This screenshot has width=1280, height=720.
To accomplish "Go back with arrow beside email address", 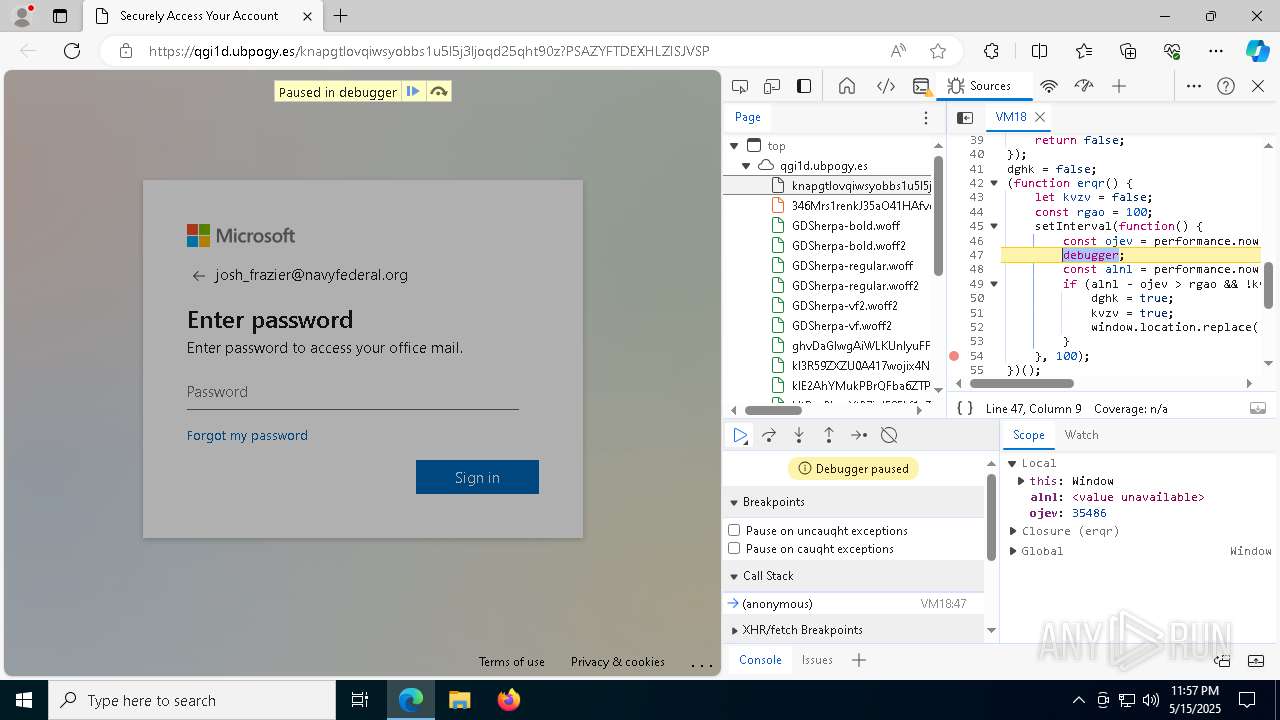I will click(x=198, y=276).
